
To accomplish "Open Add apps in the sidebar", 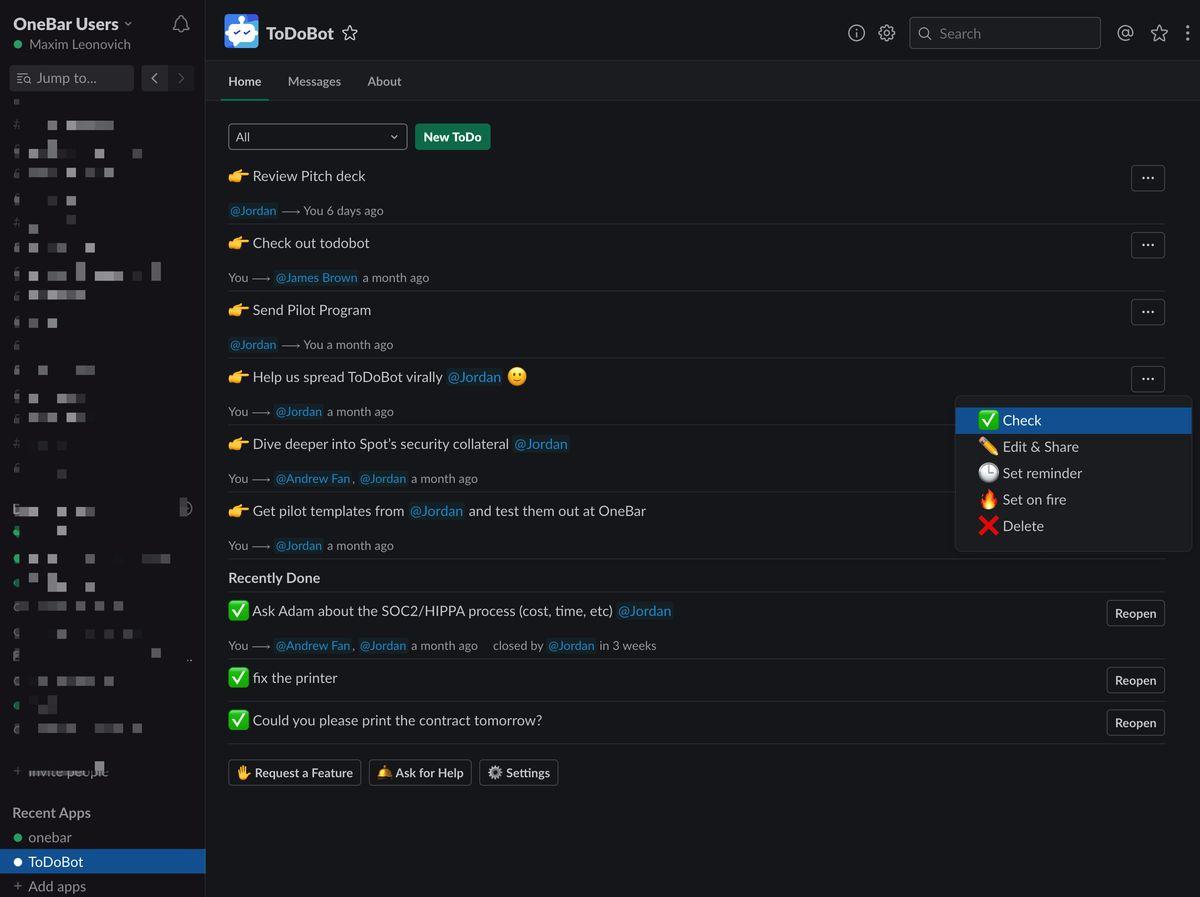I will pyautogui.click(x=57, y=886).
